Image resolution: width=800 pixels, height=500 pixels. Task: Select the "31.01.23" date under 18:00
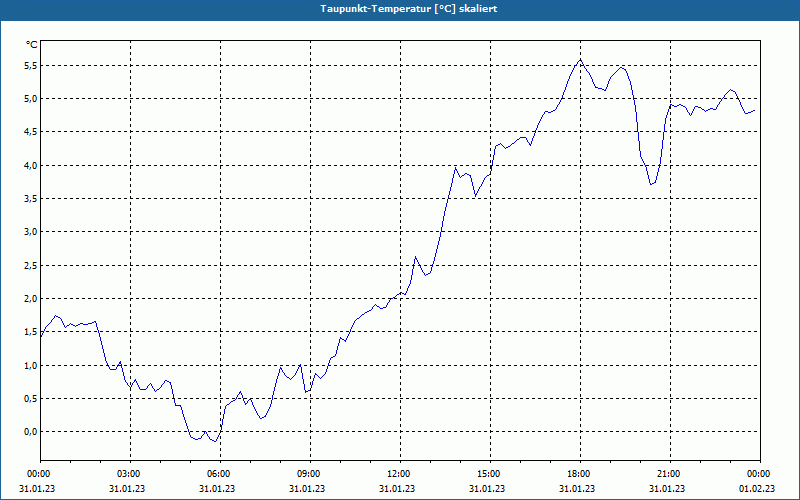[577, 489]
